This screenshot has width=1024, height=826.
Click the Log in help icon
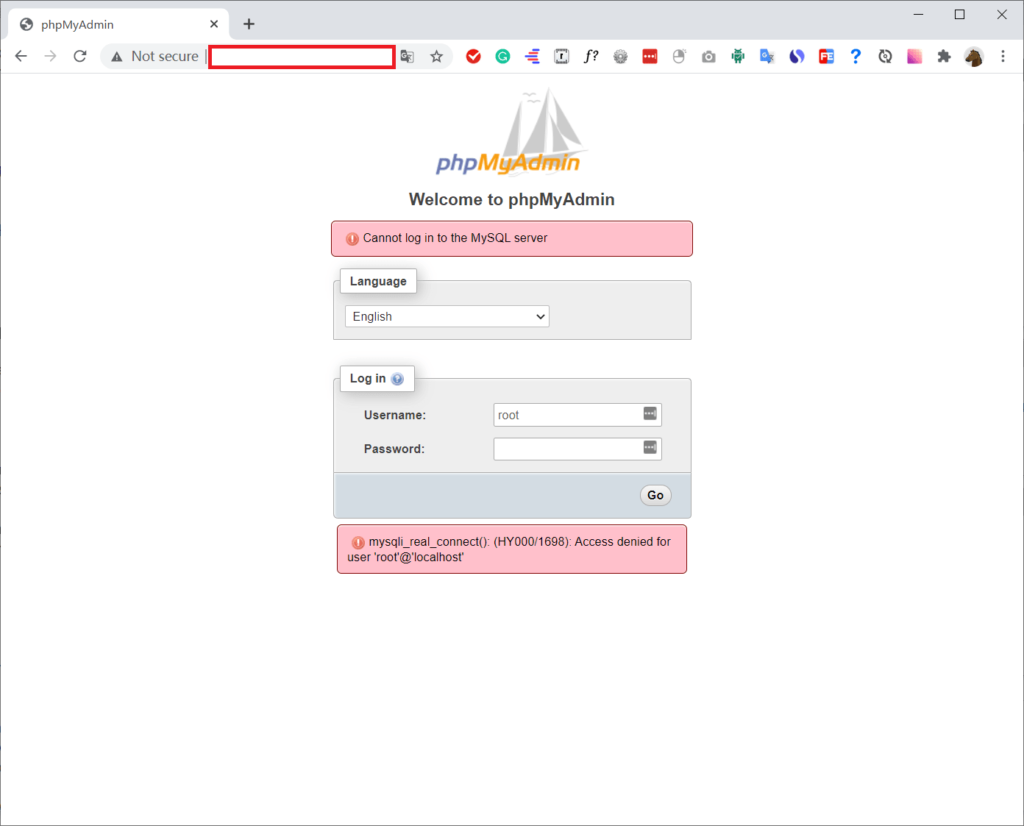397,379
